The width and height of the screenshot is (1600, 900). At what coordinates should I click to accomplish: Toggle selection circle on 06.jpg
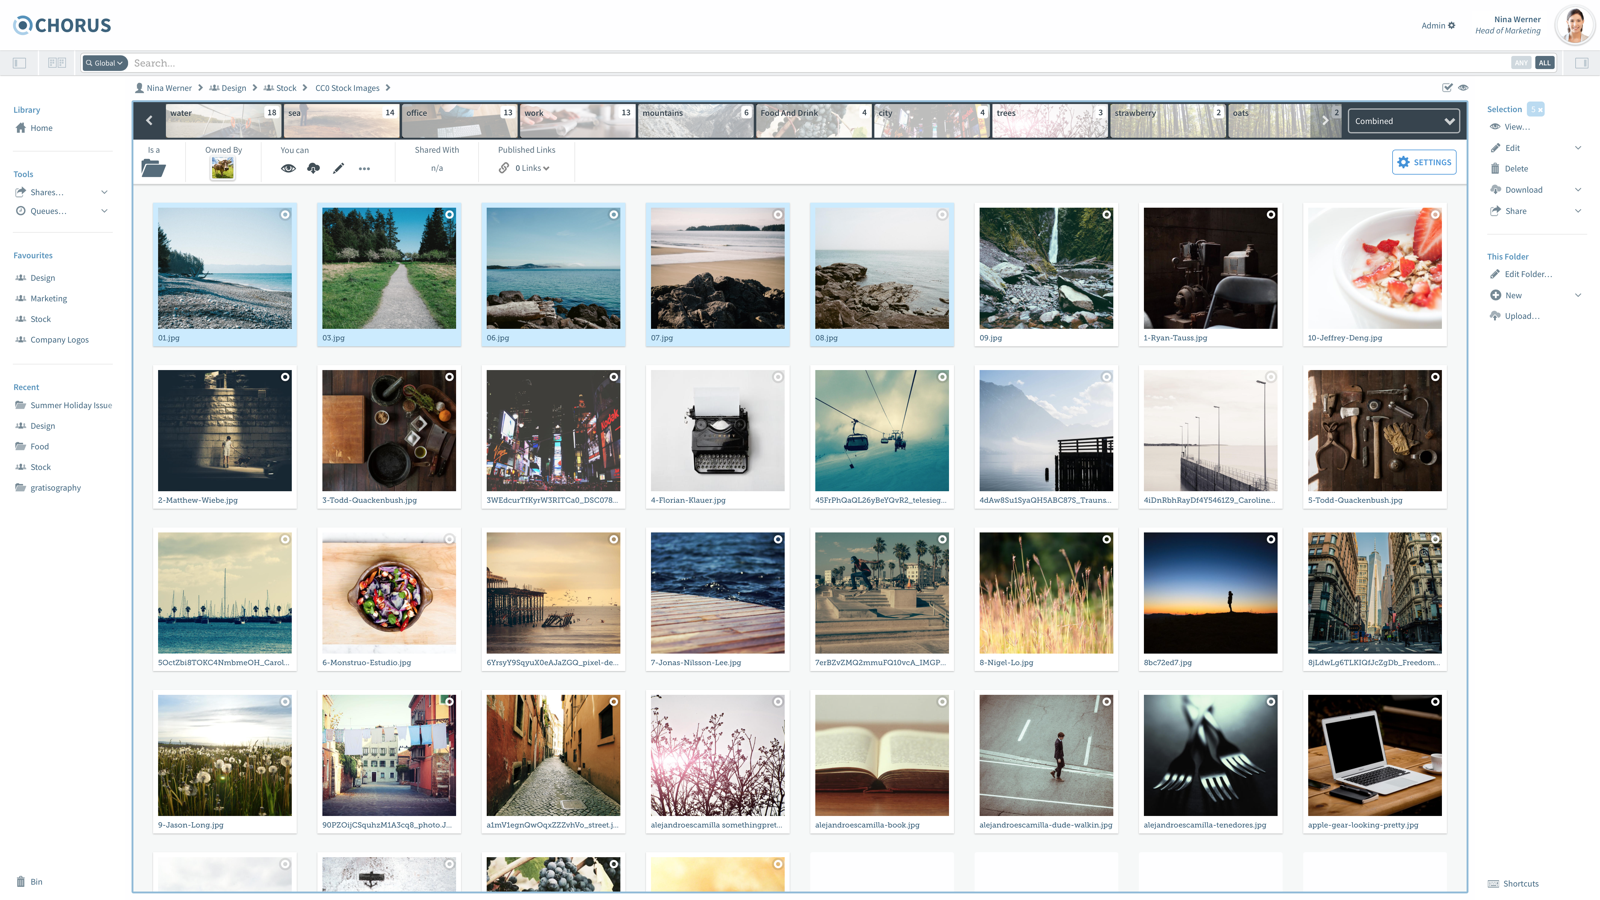pyautogui.click(x=614, y=215)
